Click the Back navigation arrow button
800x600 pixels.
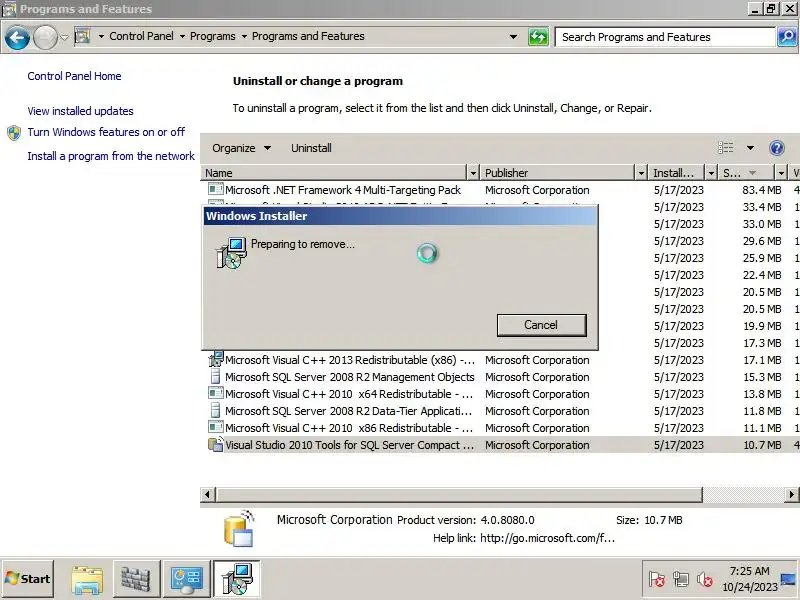[17, 37]
